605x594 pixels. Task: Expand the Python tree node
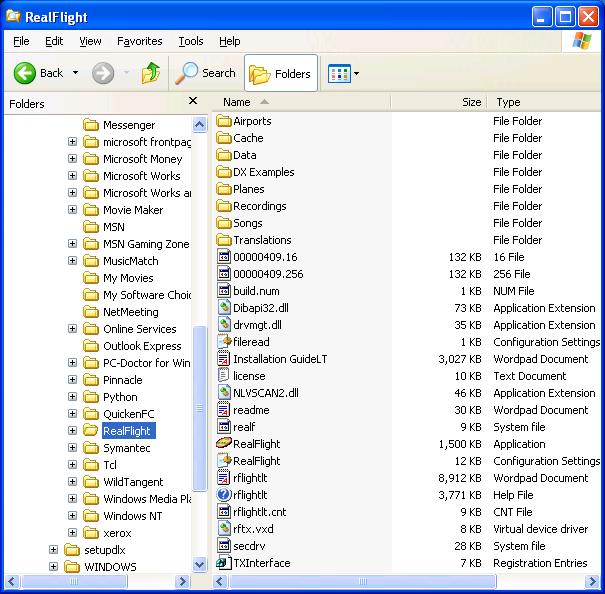[x=72, y=396]
